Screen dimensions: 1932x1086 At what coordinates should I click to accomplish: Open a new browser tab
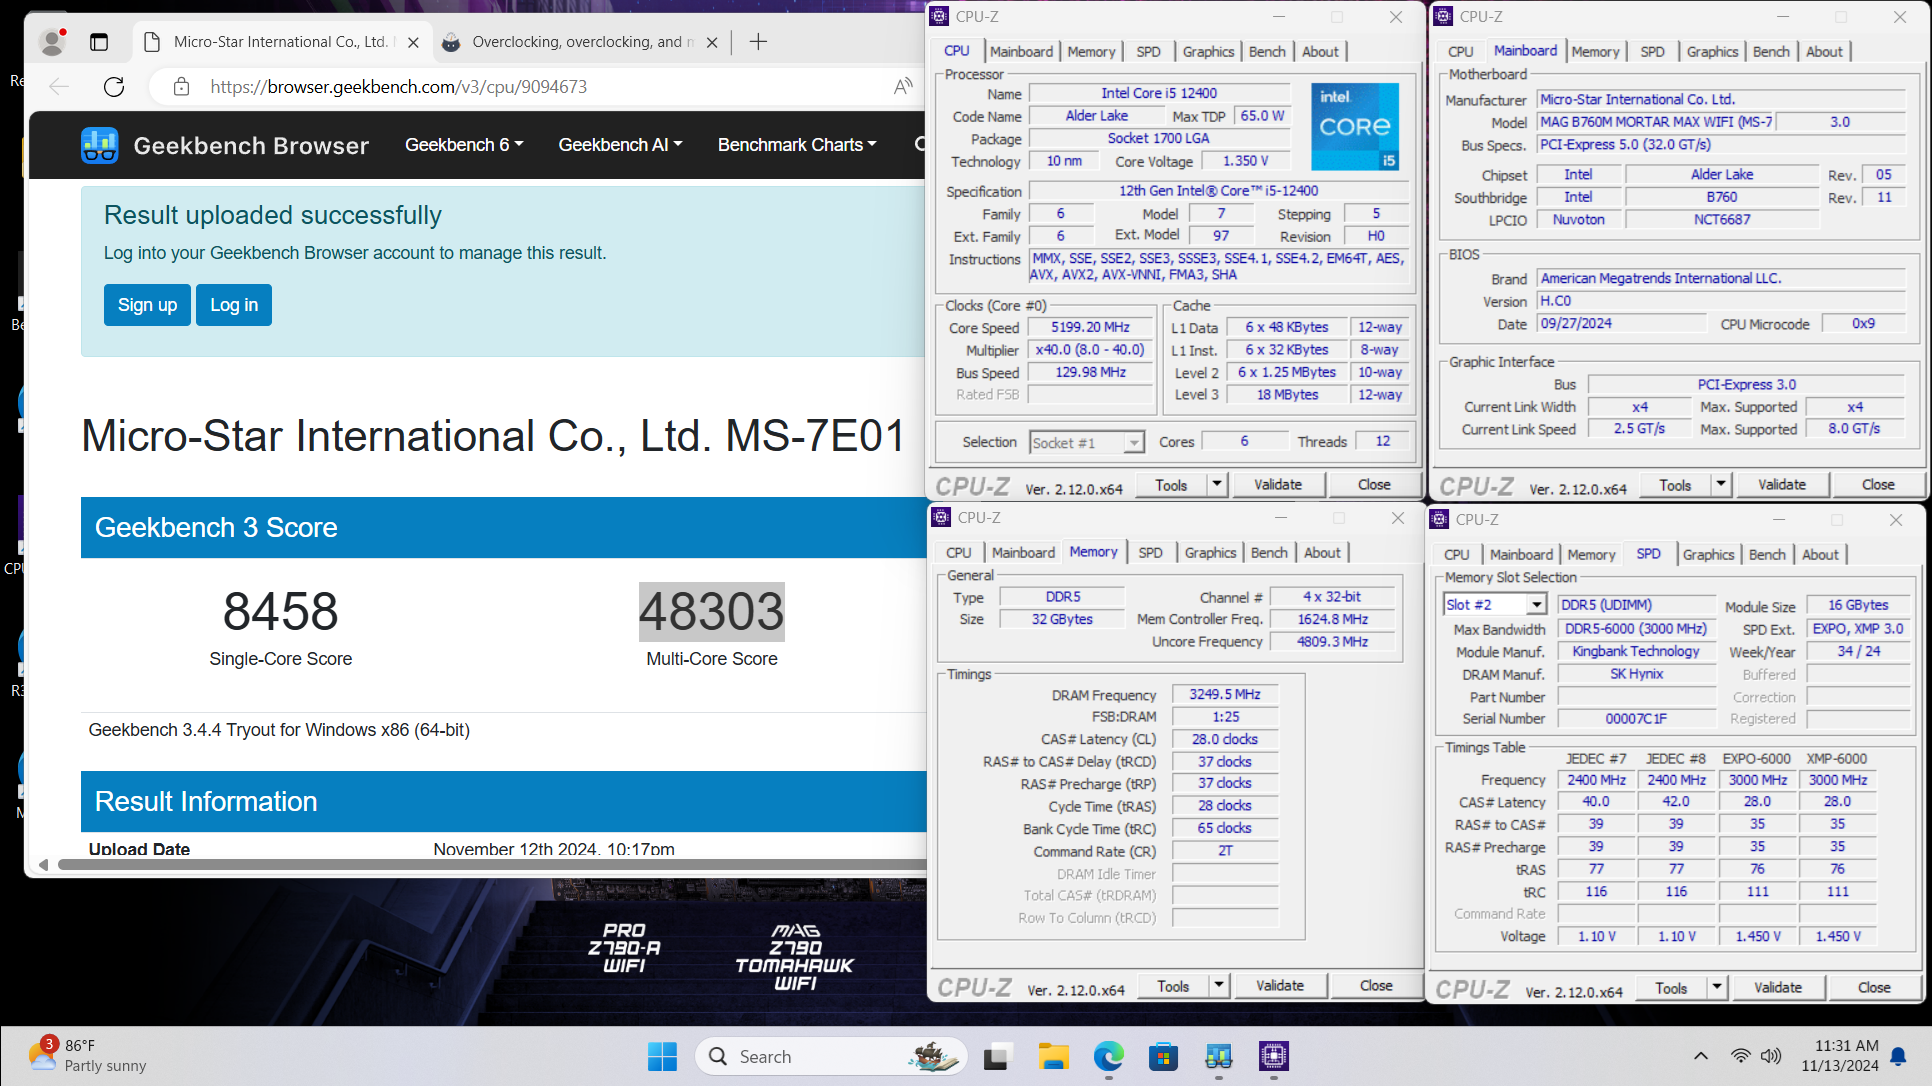(759, 42)
